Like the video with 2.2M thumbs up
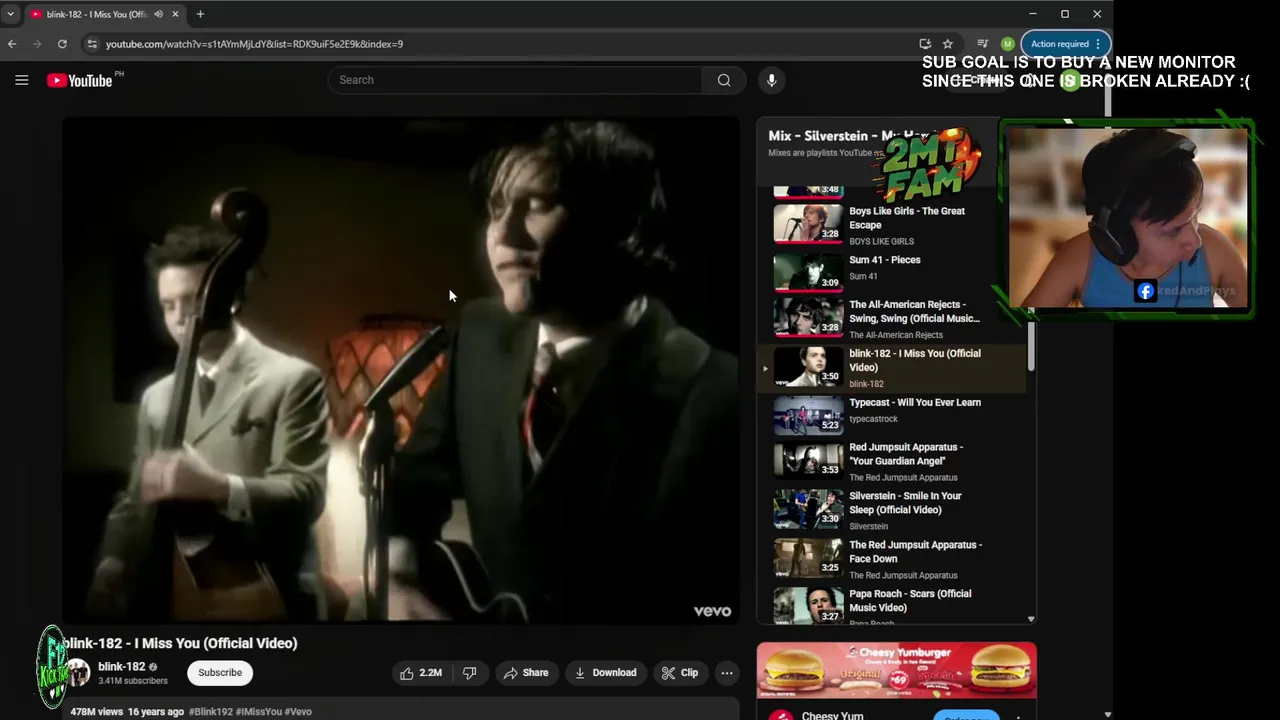The image size is (1280, 720). (421, 673)
